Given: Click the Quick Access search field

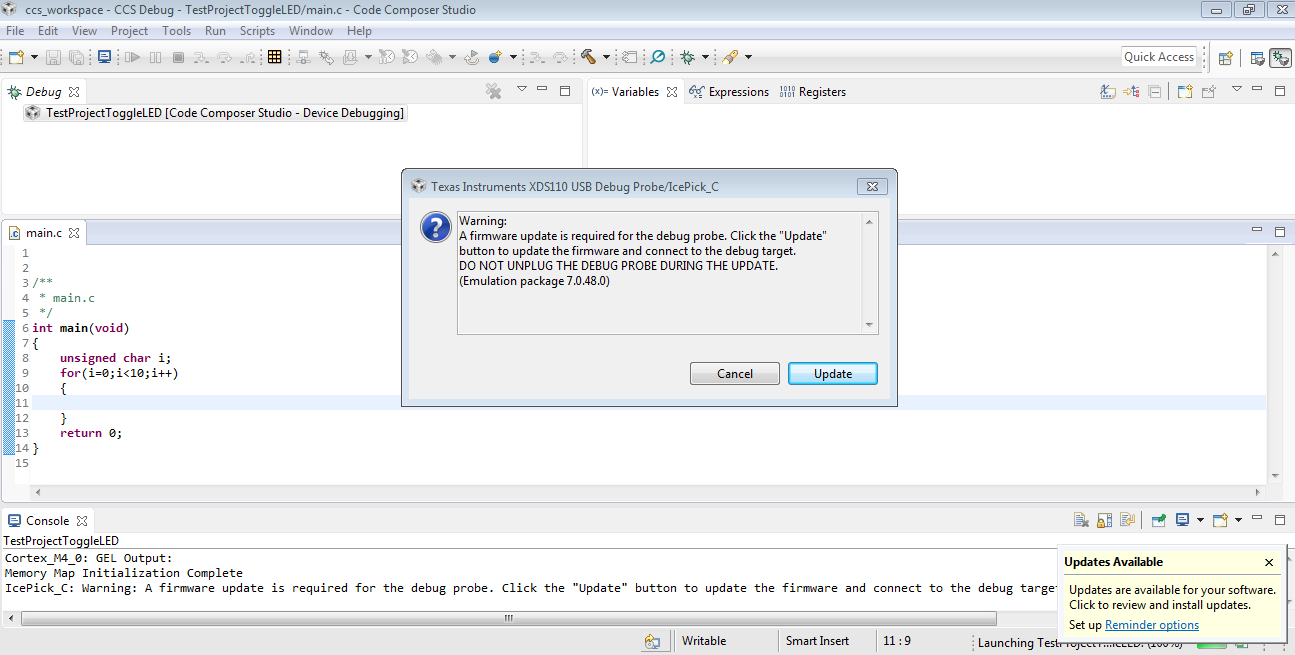Looking at the screenshot, I should pos(1159,57).
